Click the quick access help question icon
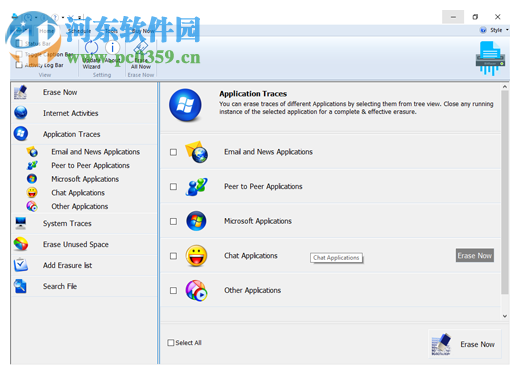Image resolution: width=527 pixels, height=371 pixels. tap(54, 17)
